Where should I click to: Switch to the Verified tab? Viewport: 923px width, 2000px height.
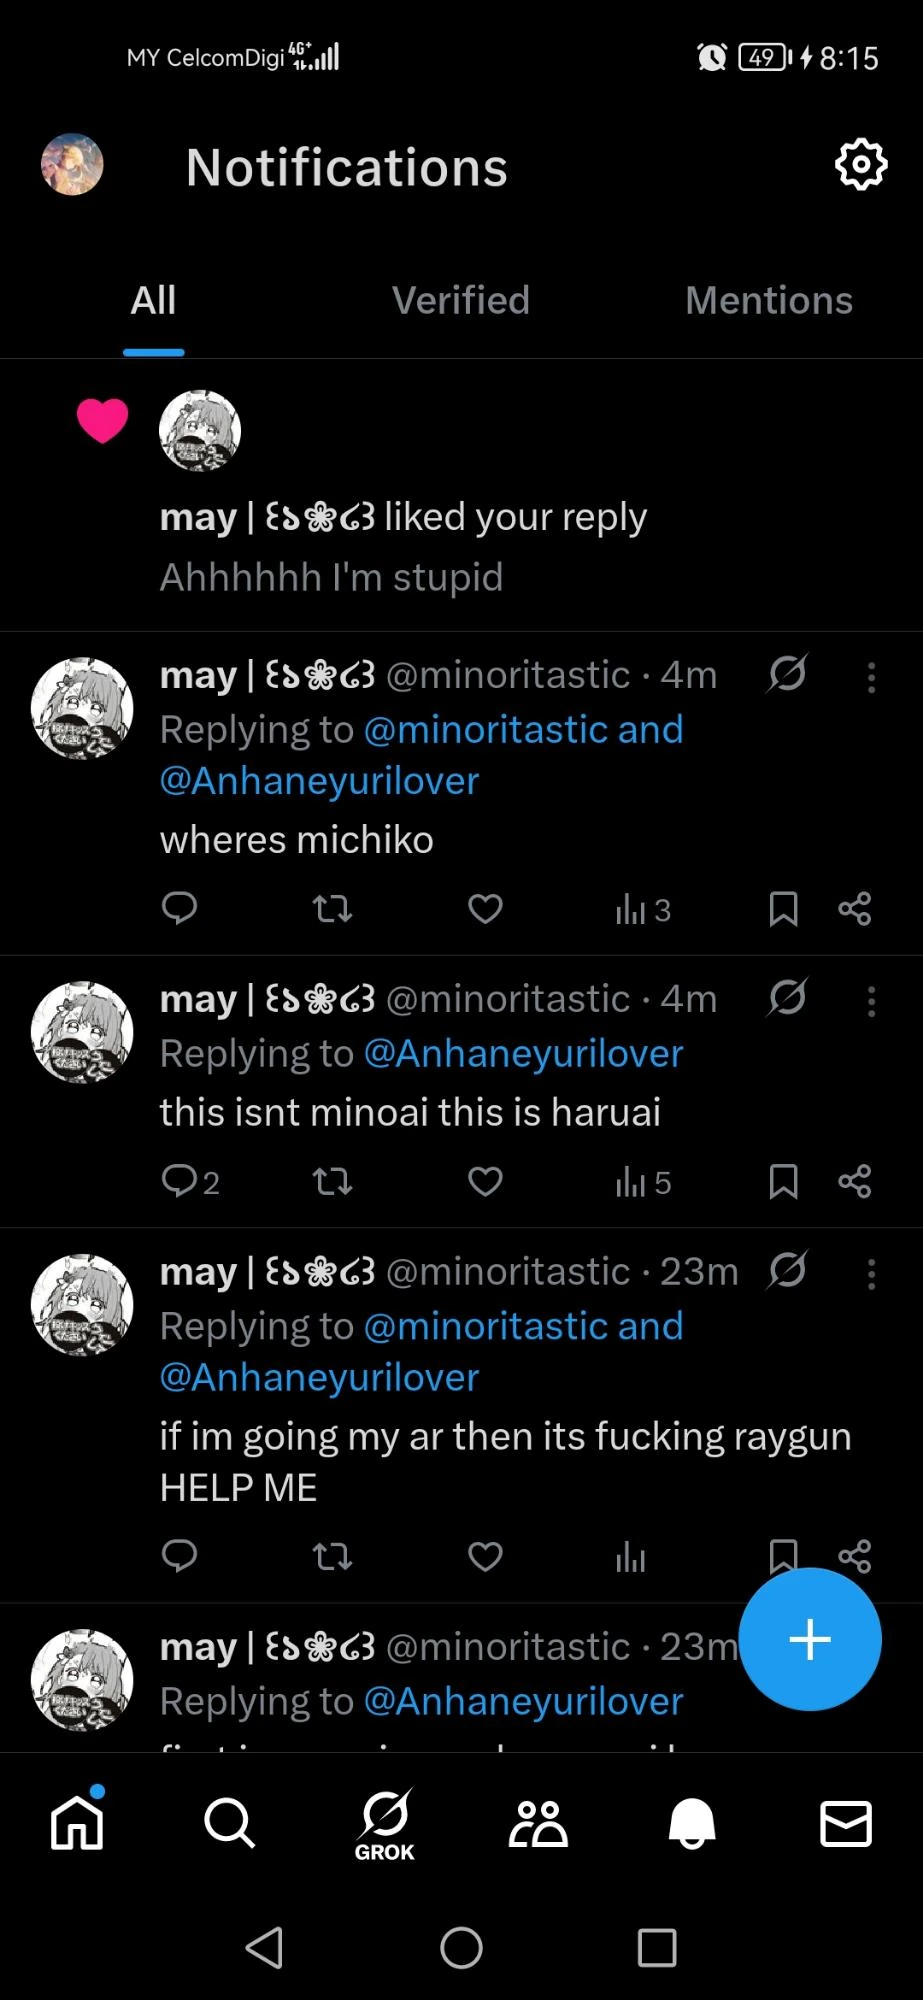(461, 301)
